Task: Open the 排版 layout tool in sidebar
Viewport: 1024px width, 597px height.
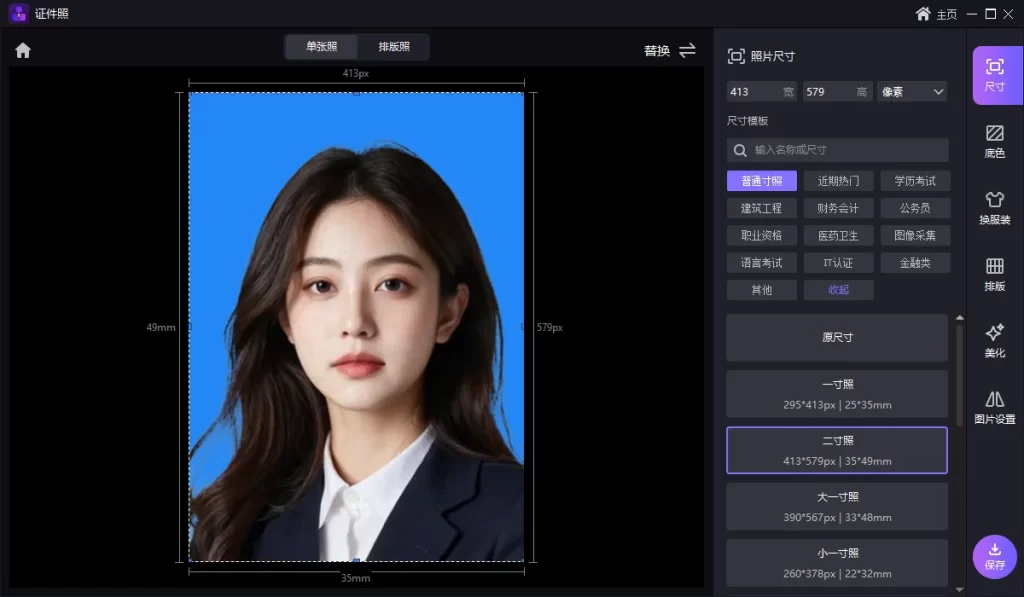Action: pos(994,274)
